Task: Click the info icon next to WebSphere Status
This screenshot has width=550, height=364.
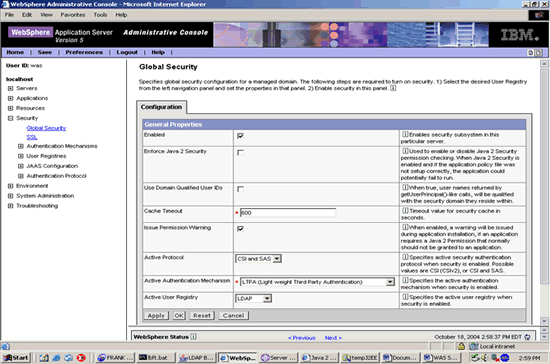Action: (193, 337)
